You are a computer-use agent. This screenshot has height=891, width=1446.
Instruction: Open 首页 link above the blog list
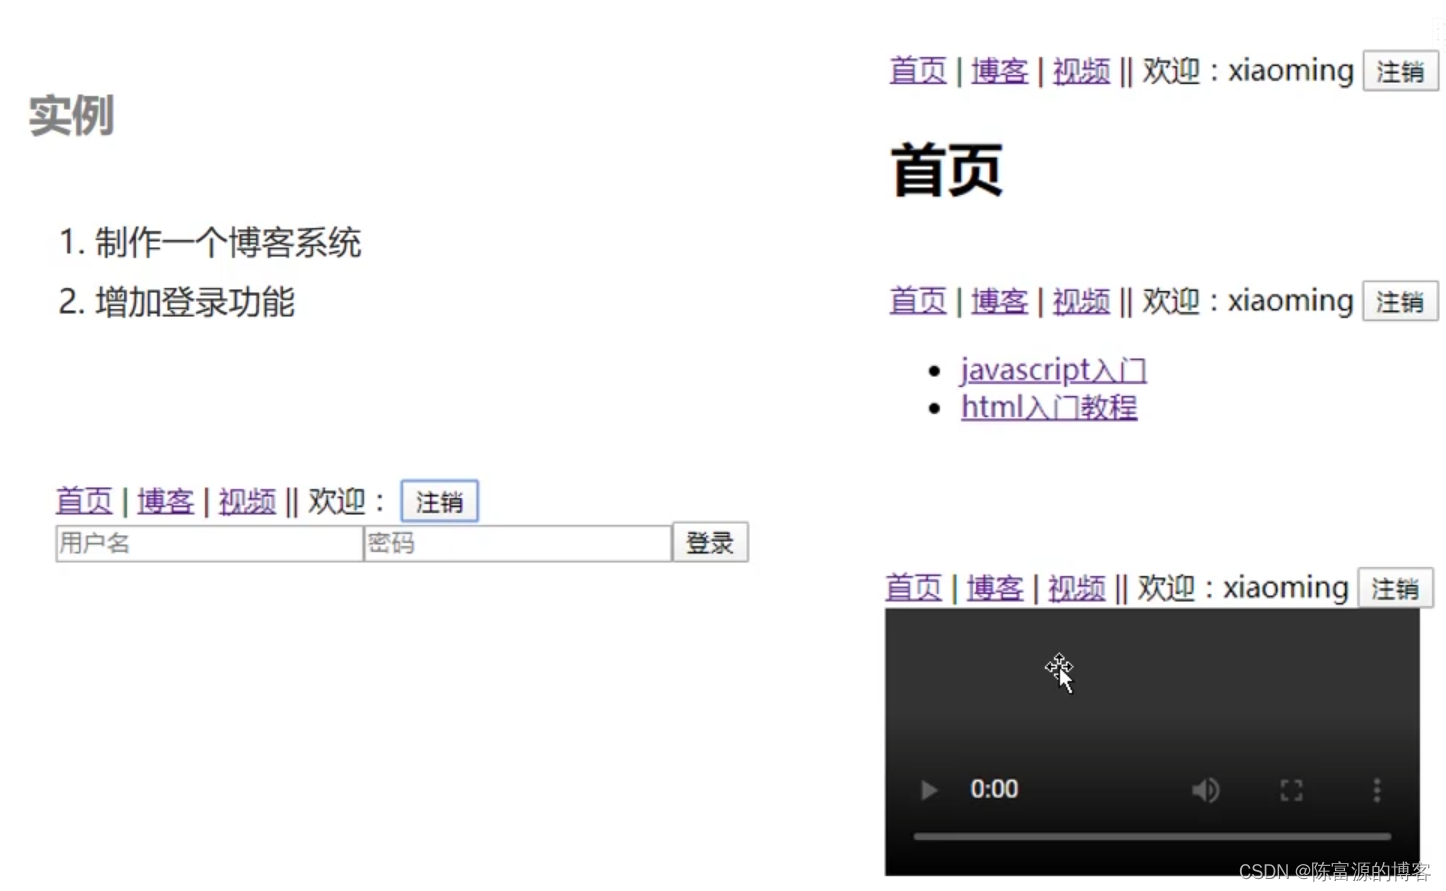(918, 301)
